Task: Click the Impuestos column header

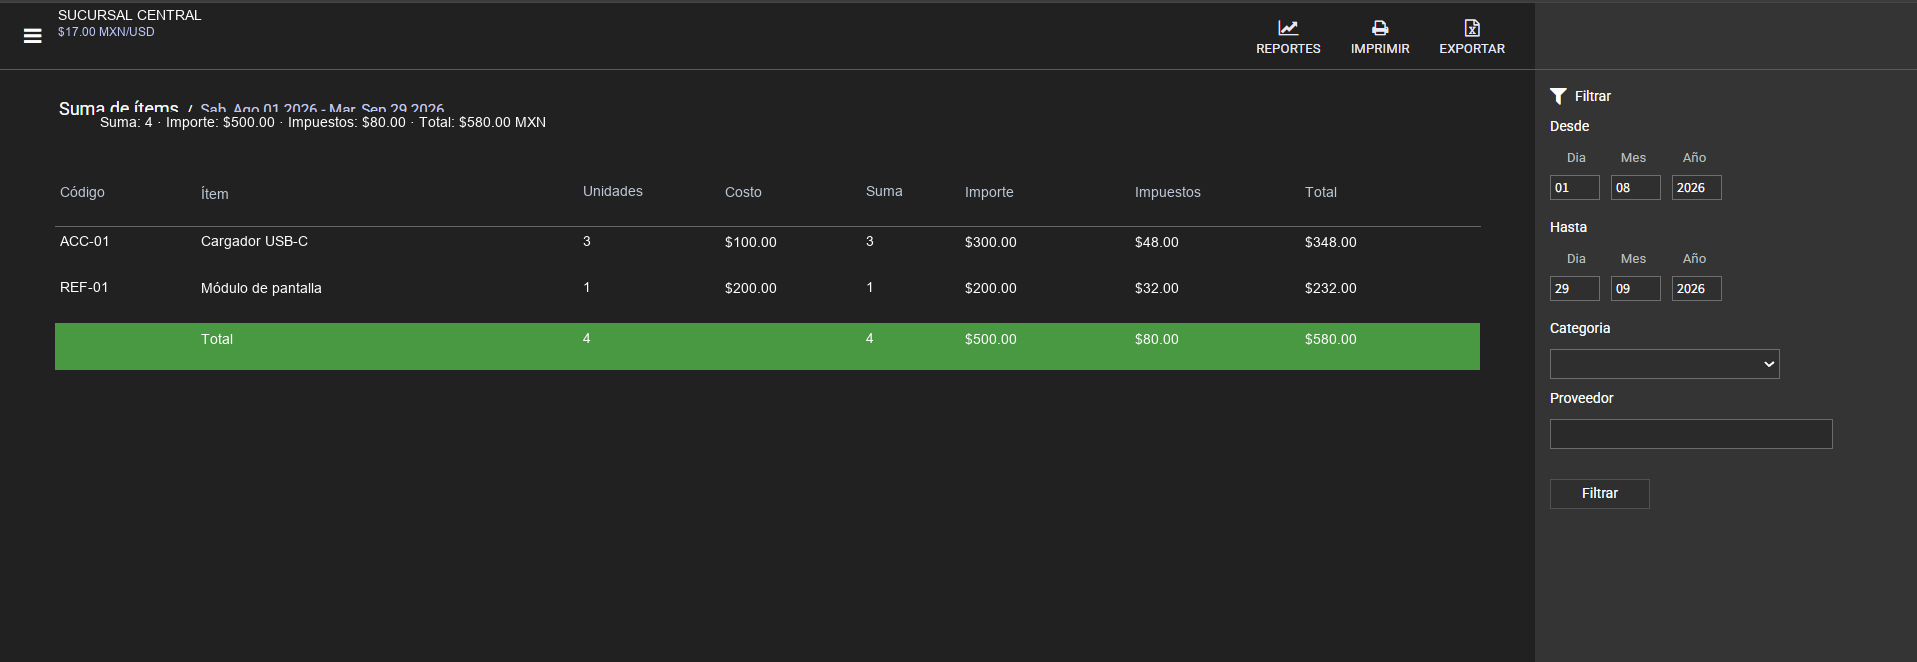Action: [x=1168, y=192]
